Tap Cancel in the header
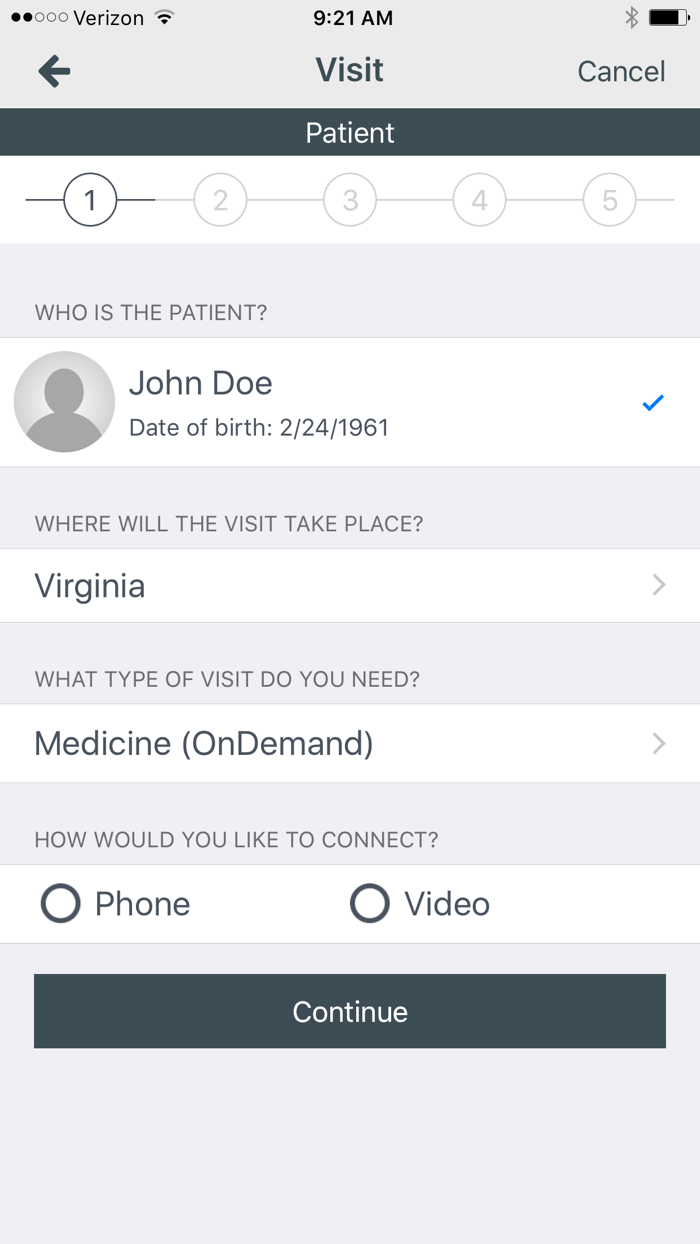Screen dimensions: 700x1244 (621, 71)
